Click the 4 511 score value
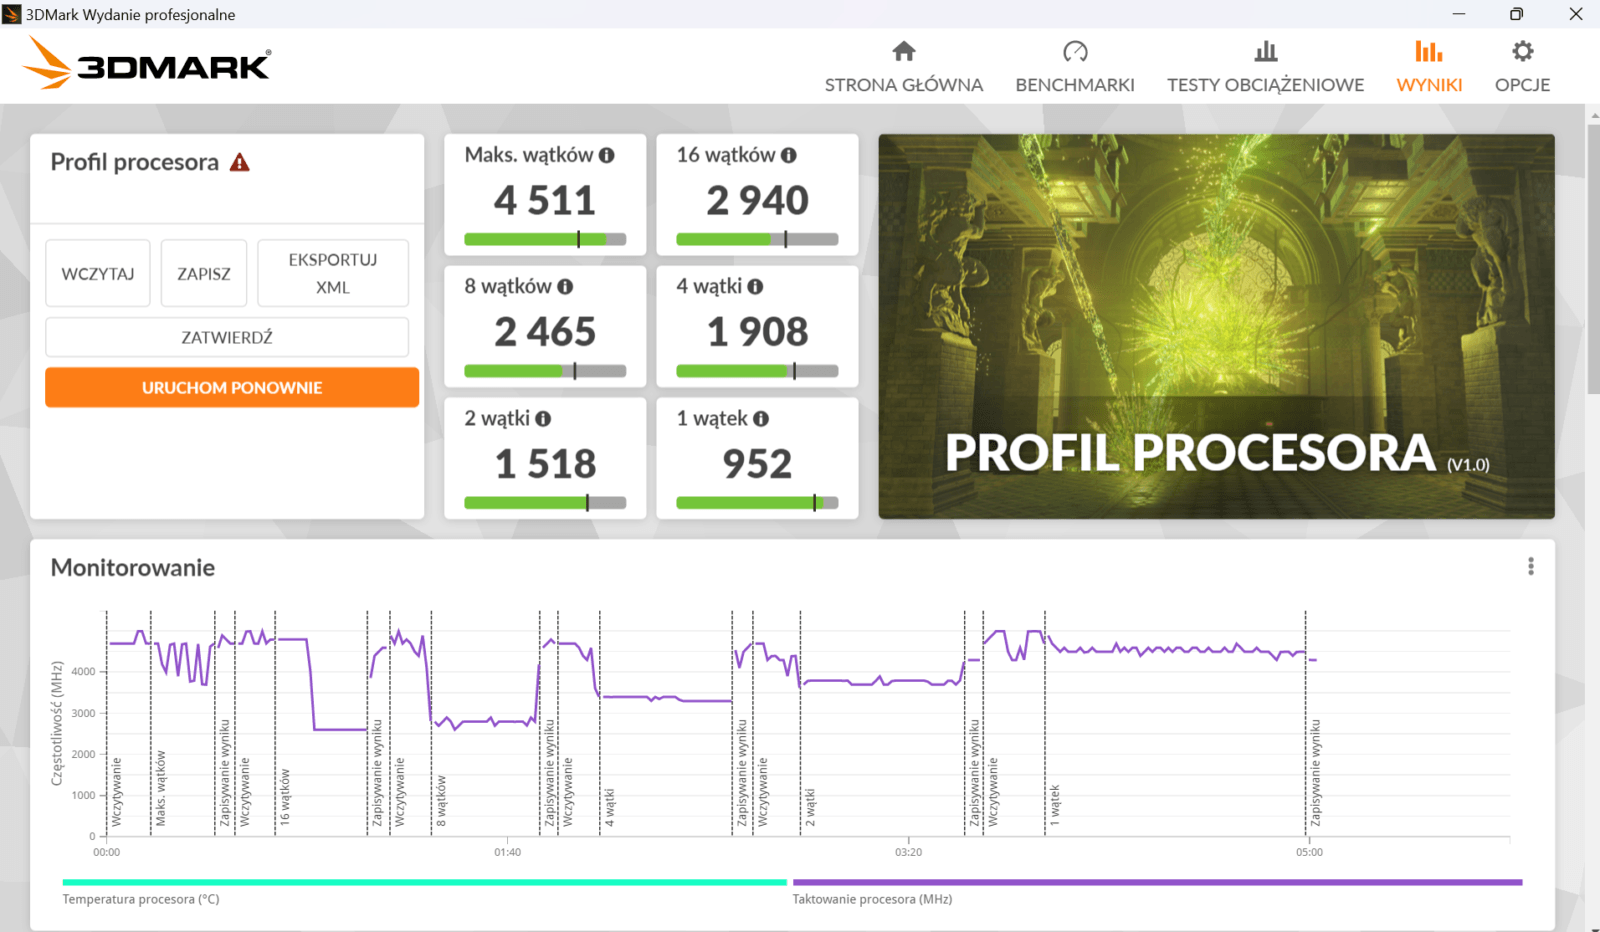Viewport: 1600px width, 932px height. coord(545,201)
